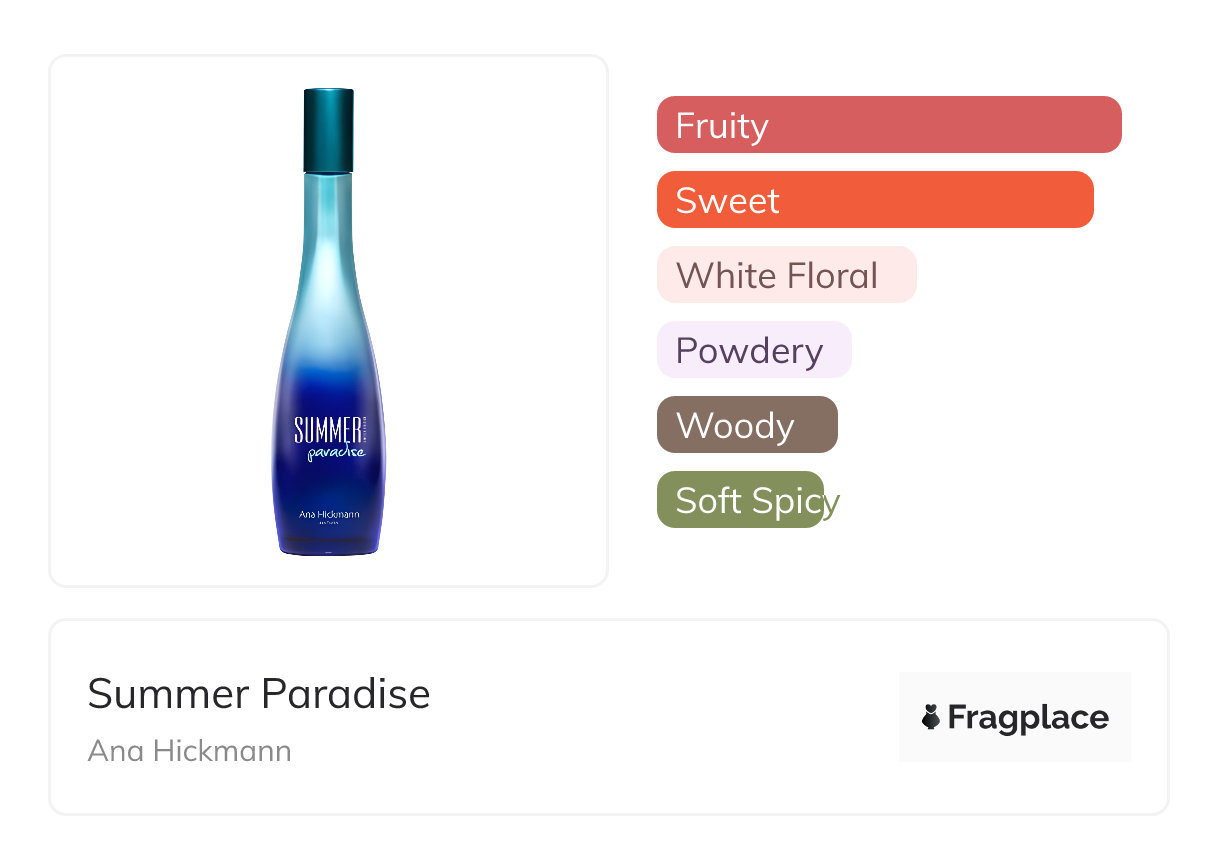The image size is (1218, 864).
Task: Click the letter y overflowing Soft Spicy bar
Action: click(831, 503)
